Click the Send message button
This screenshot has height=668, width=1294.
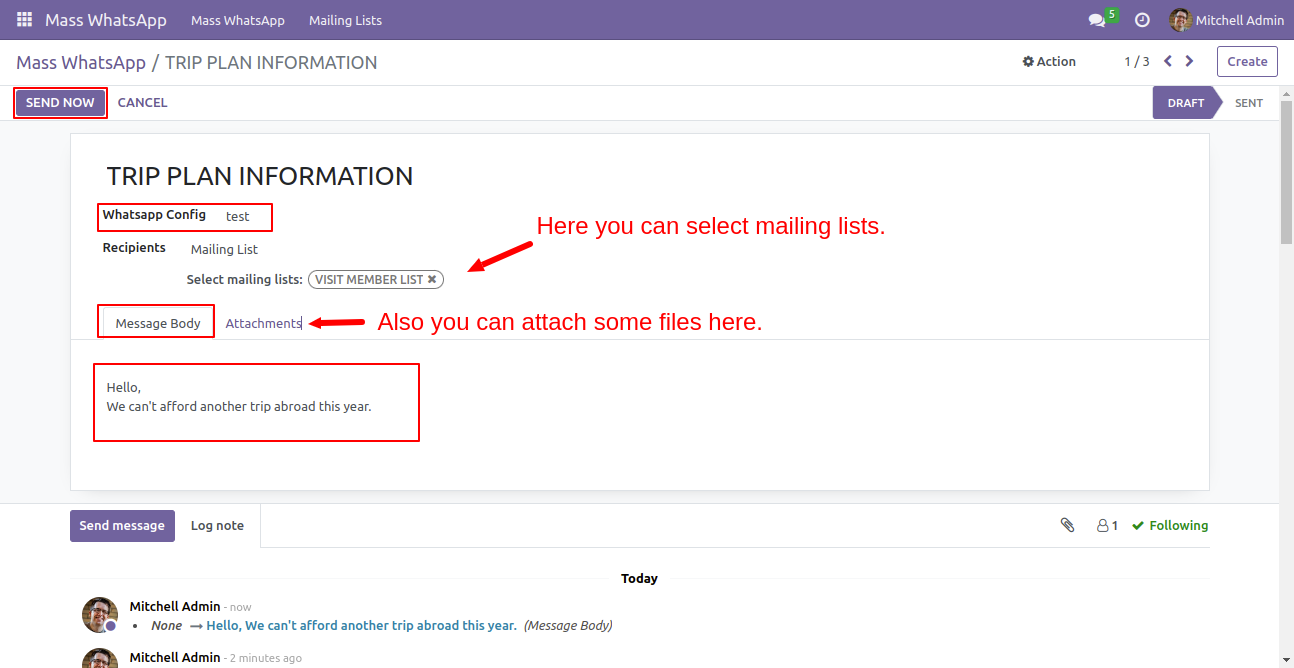[x=122, y=526]
